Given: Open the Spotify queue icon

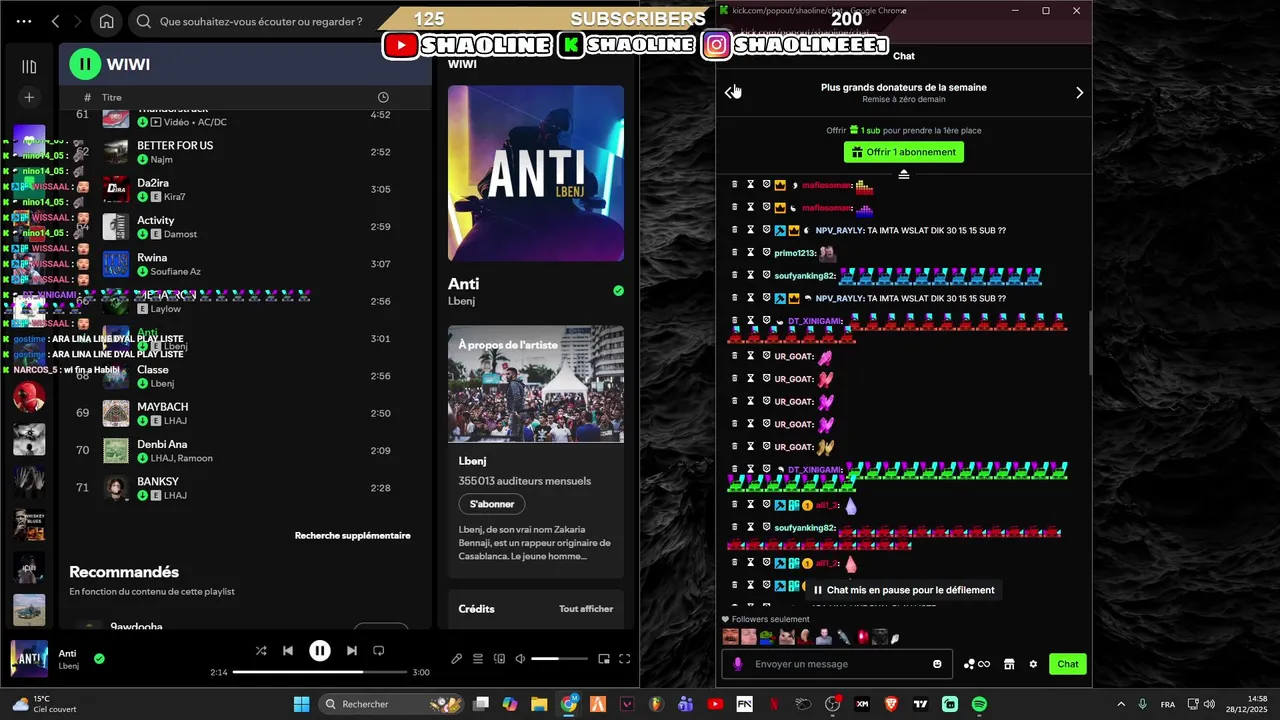Looking at the screenshot, I should click(478, 659).
